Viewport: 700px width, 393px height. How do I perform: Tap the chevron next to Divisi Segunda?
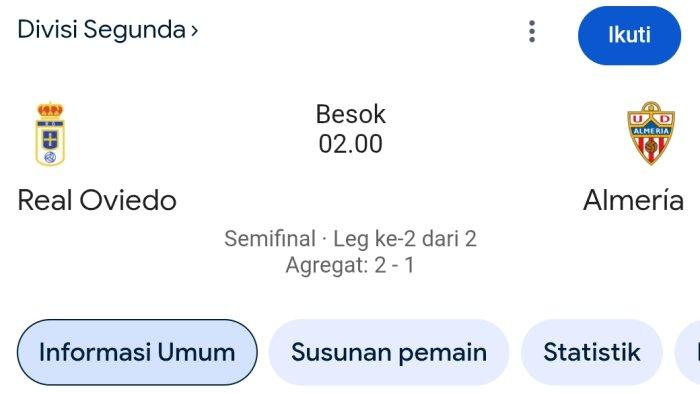tap(194, 31)
